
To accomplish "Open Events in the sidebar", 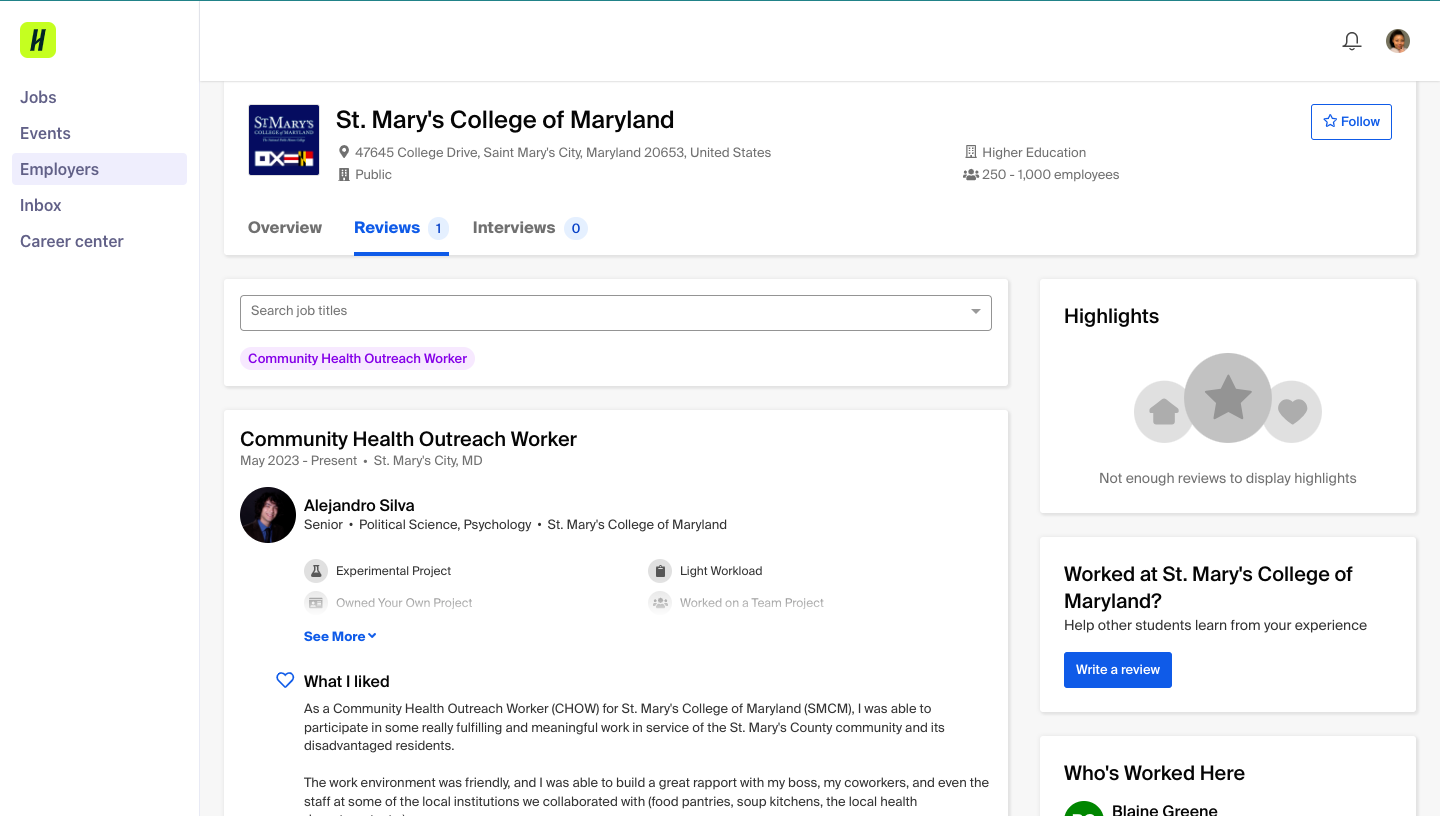I will pos(45,133).
